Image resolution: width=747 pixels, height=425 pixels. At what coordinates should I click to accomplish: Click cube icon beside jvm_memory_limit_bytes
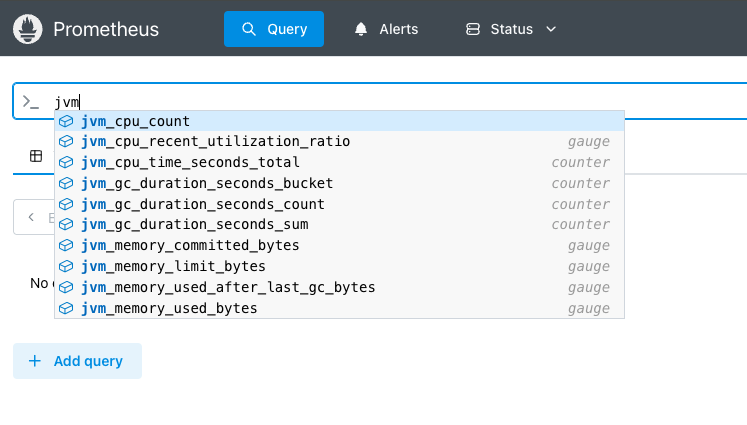coord(66,266)
